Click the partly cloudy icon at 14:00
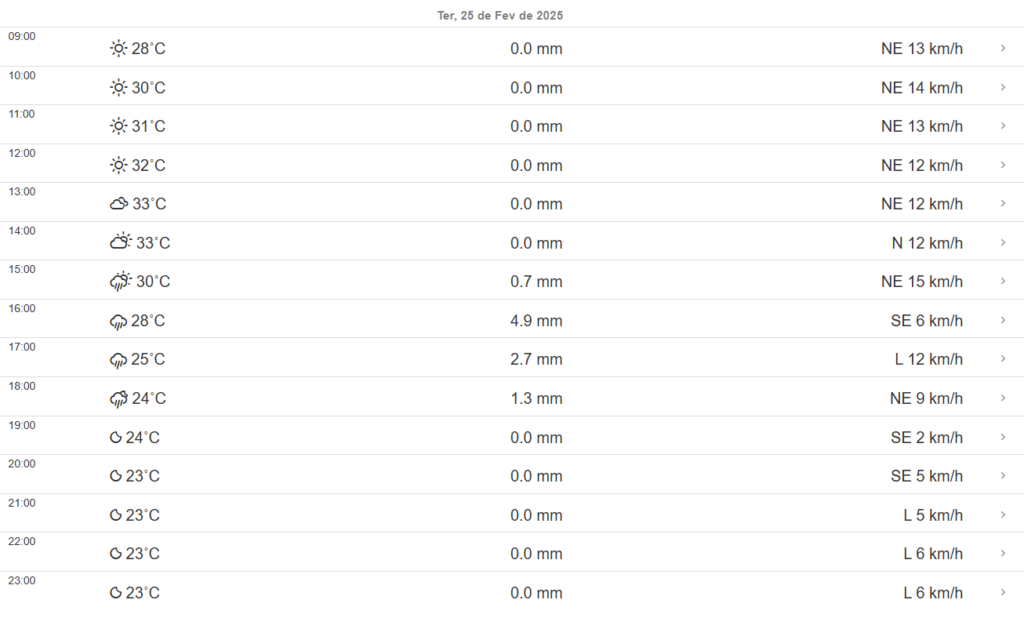Viewport: 1024px width, 618px height. [121, 243]
